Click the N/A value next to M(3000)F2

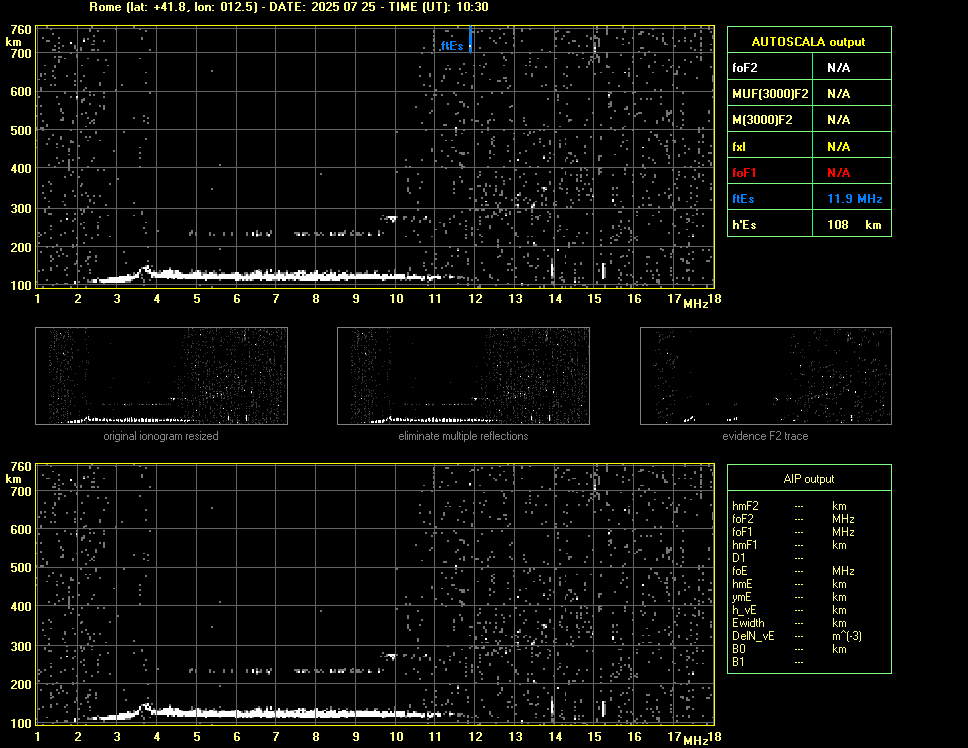838,120
